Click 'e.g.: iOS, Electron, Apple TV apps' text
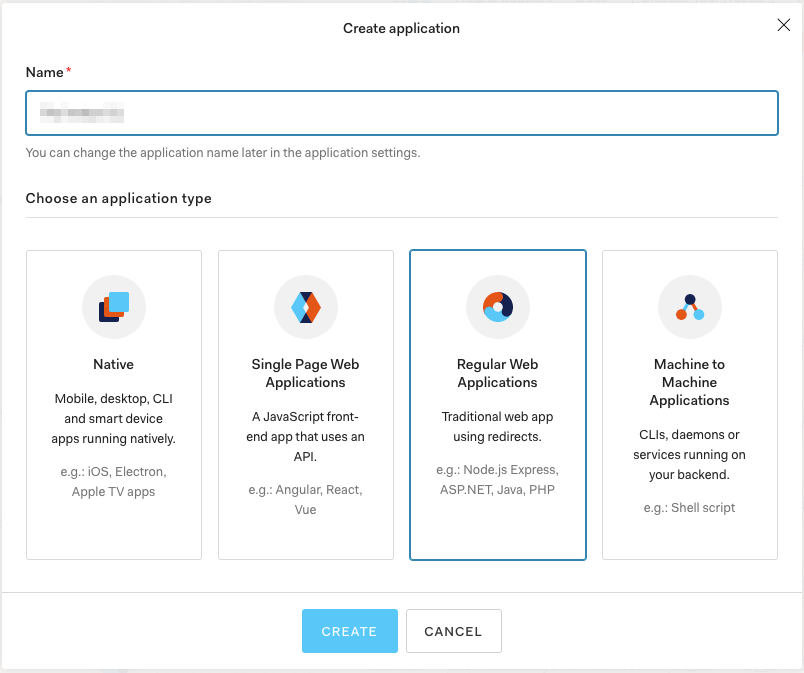 pyautogui.click(x=114, y=482)
